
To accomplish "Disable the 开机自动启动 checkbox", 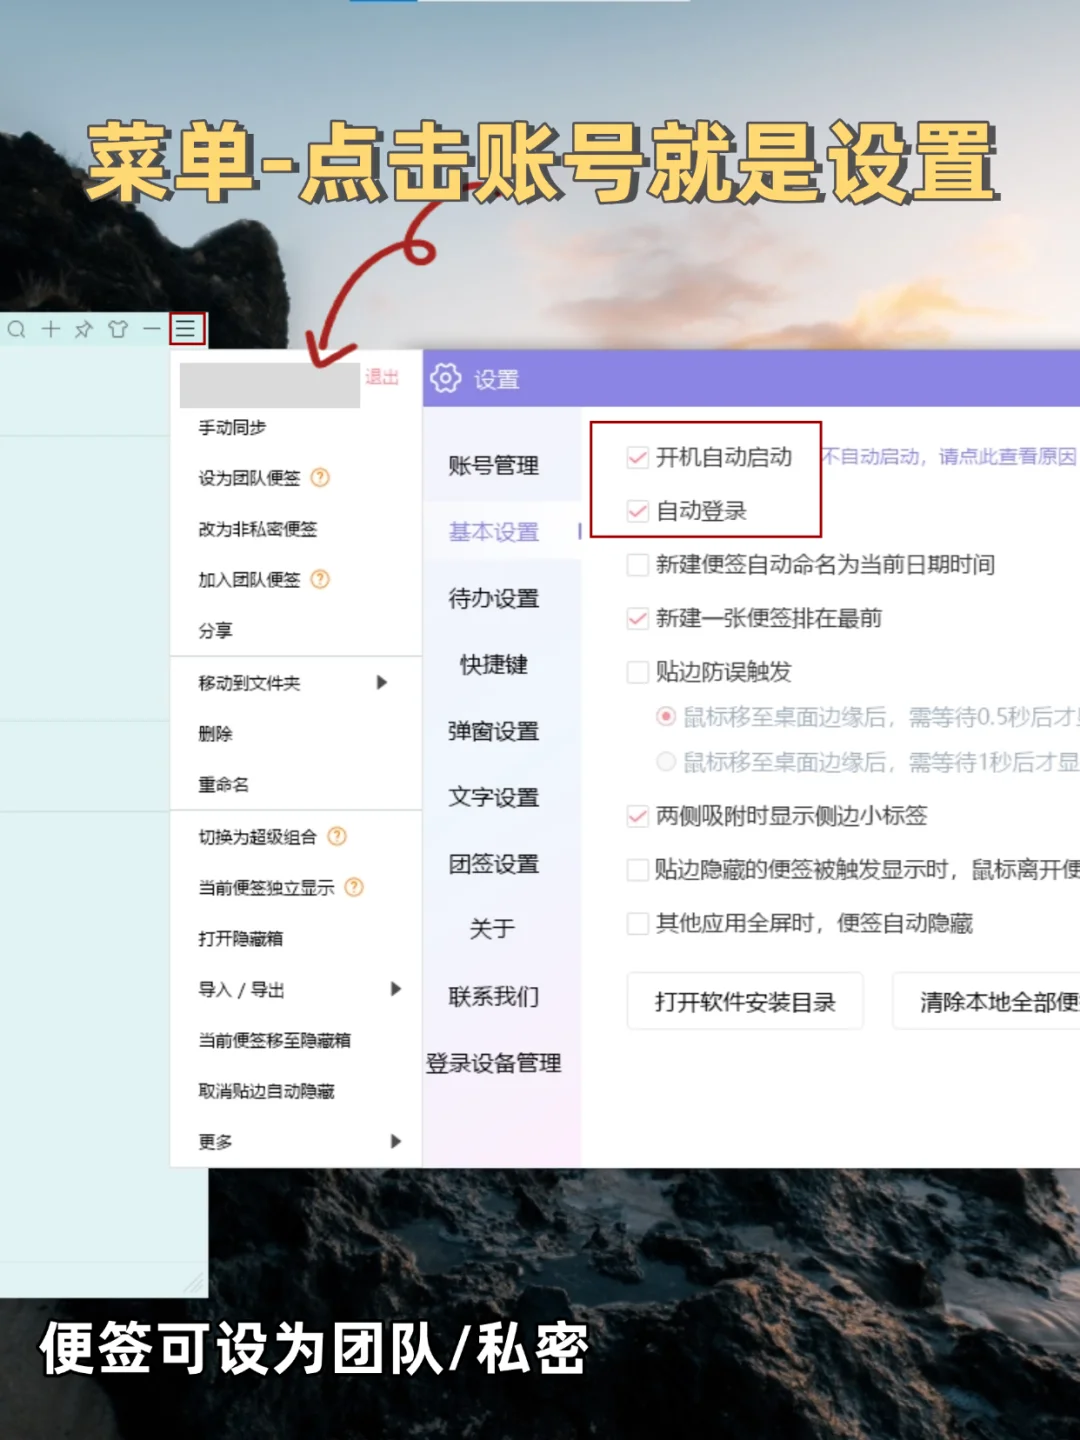I will [637, 457].
